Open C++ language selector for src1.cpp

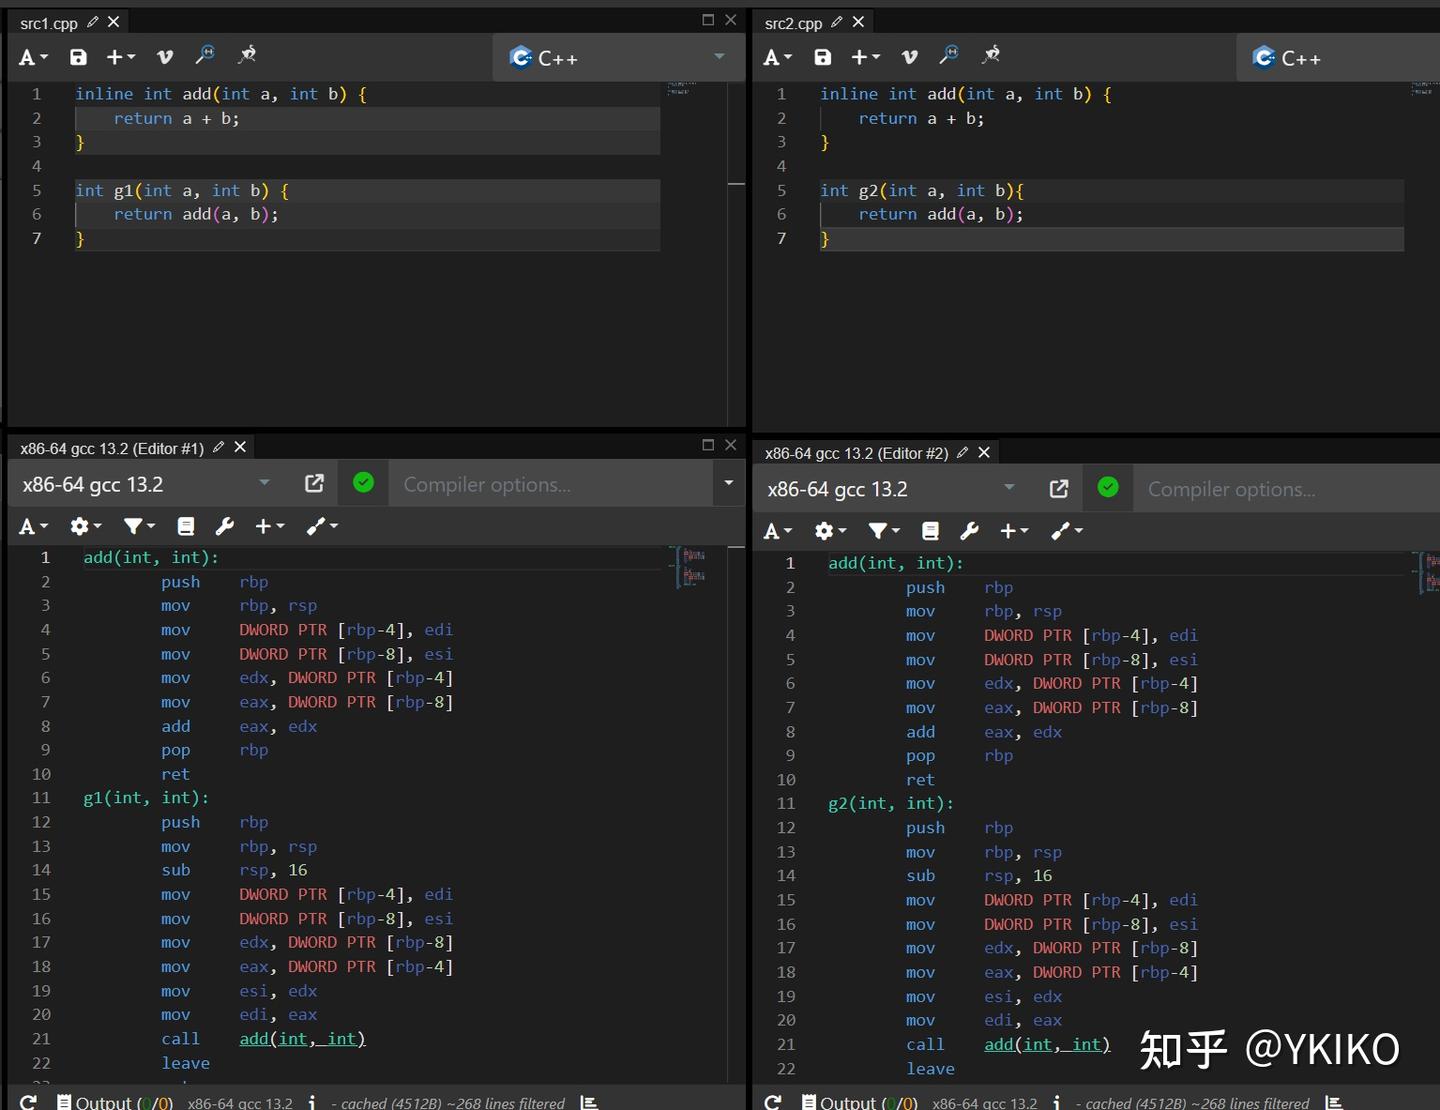tap(619, 57)
